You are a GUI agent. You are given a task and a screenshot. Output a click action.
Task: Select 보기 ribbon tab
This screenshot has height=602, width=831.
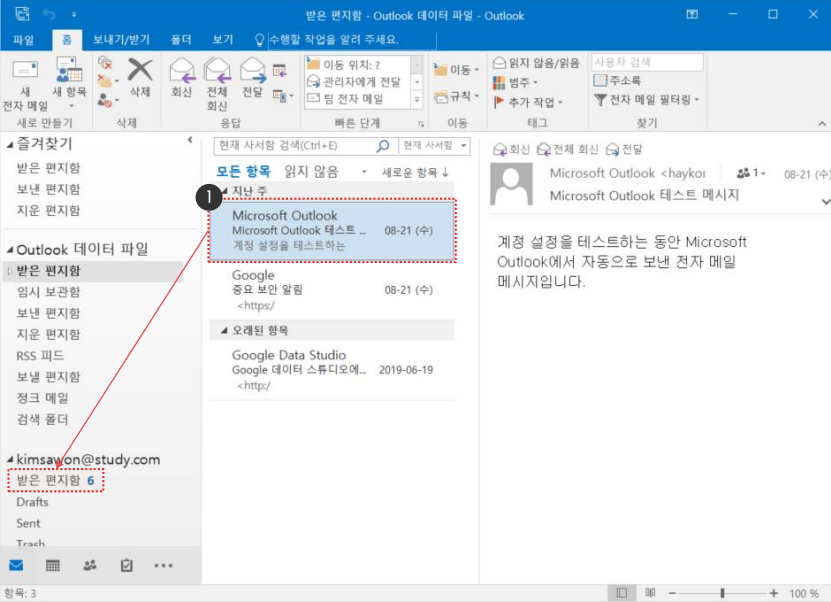coord(223,40)
